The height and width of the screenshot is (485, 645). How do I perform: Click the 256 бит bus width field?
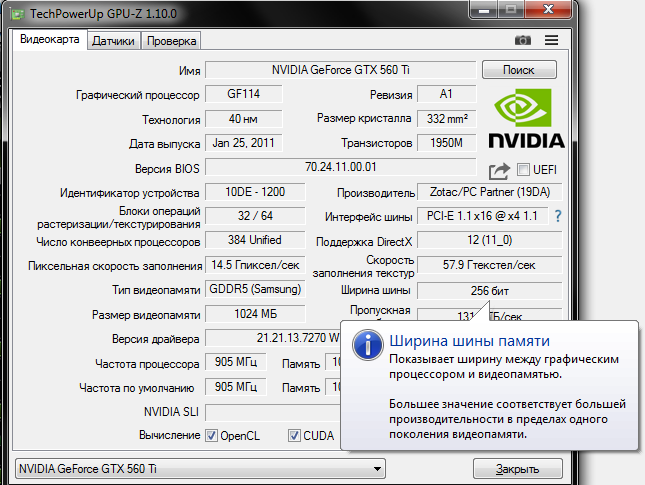(x=490, y=291)
